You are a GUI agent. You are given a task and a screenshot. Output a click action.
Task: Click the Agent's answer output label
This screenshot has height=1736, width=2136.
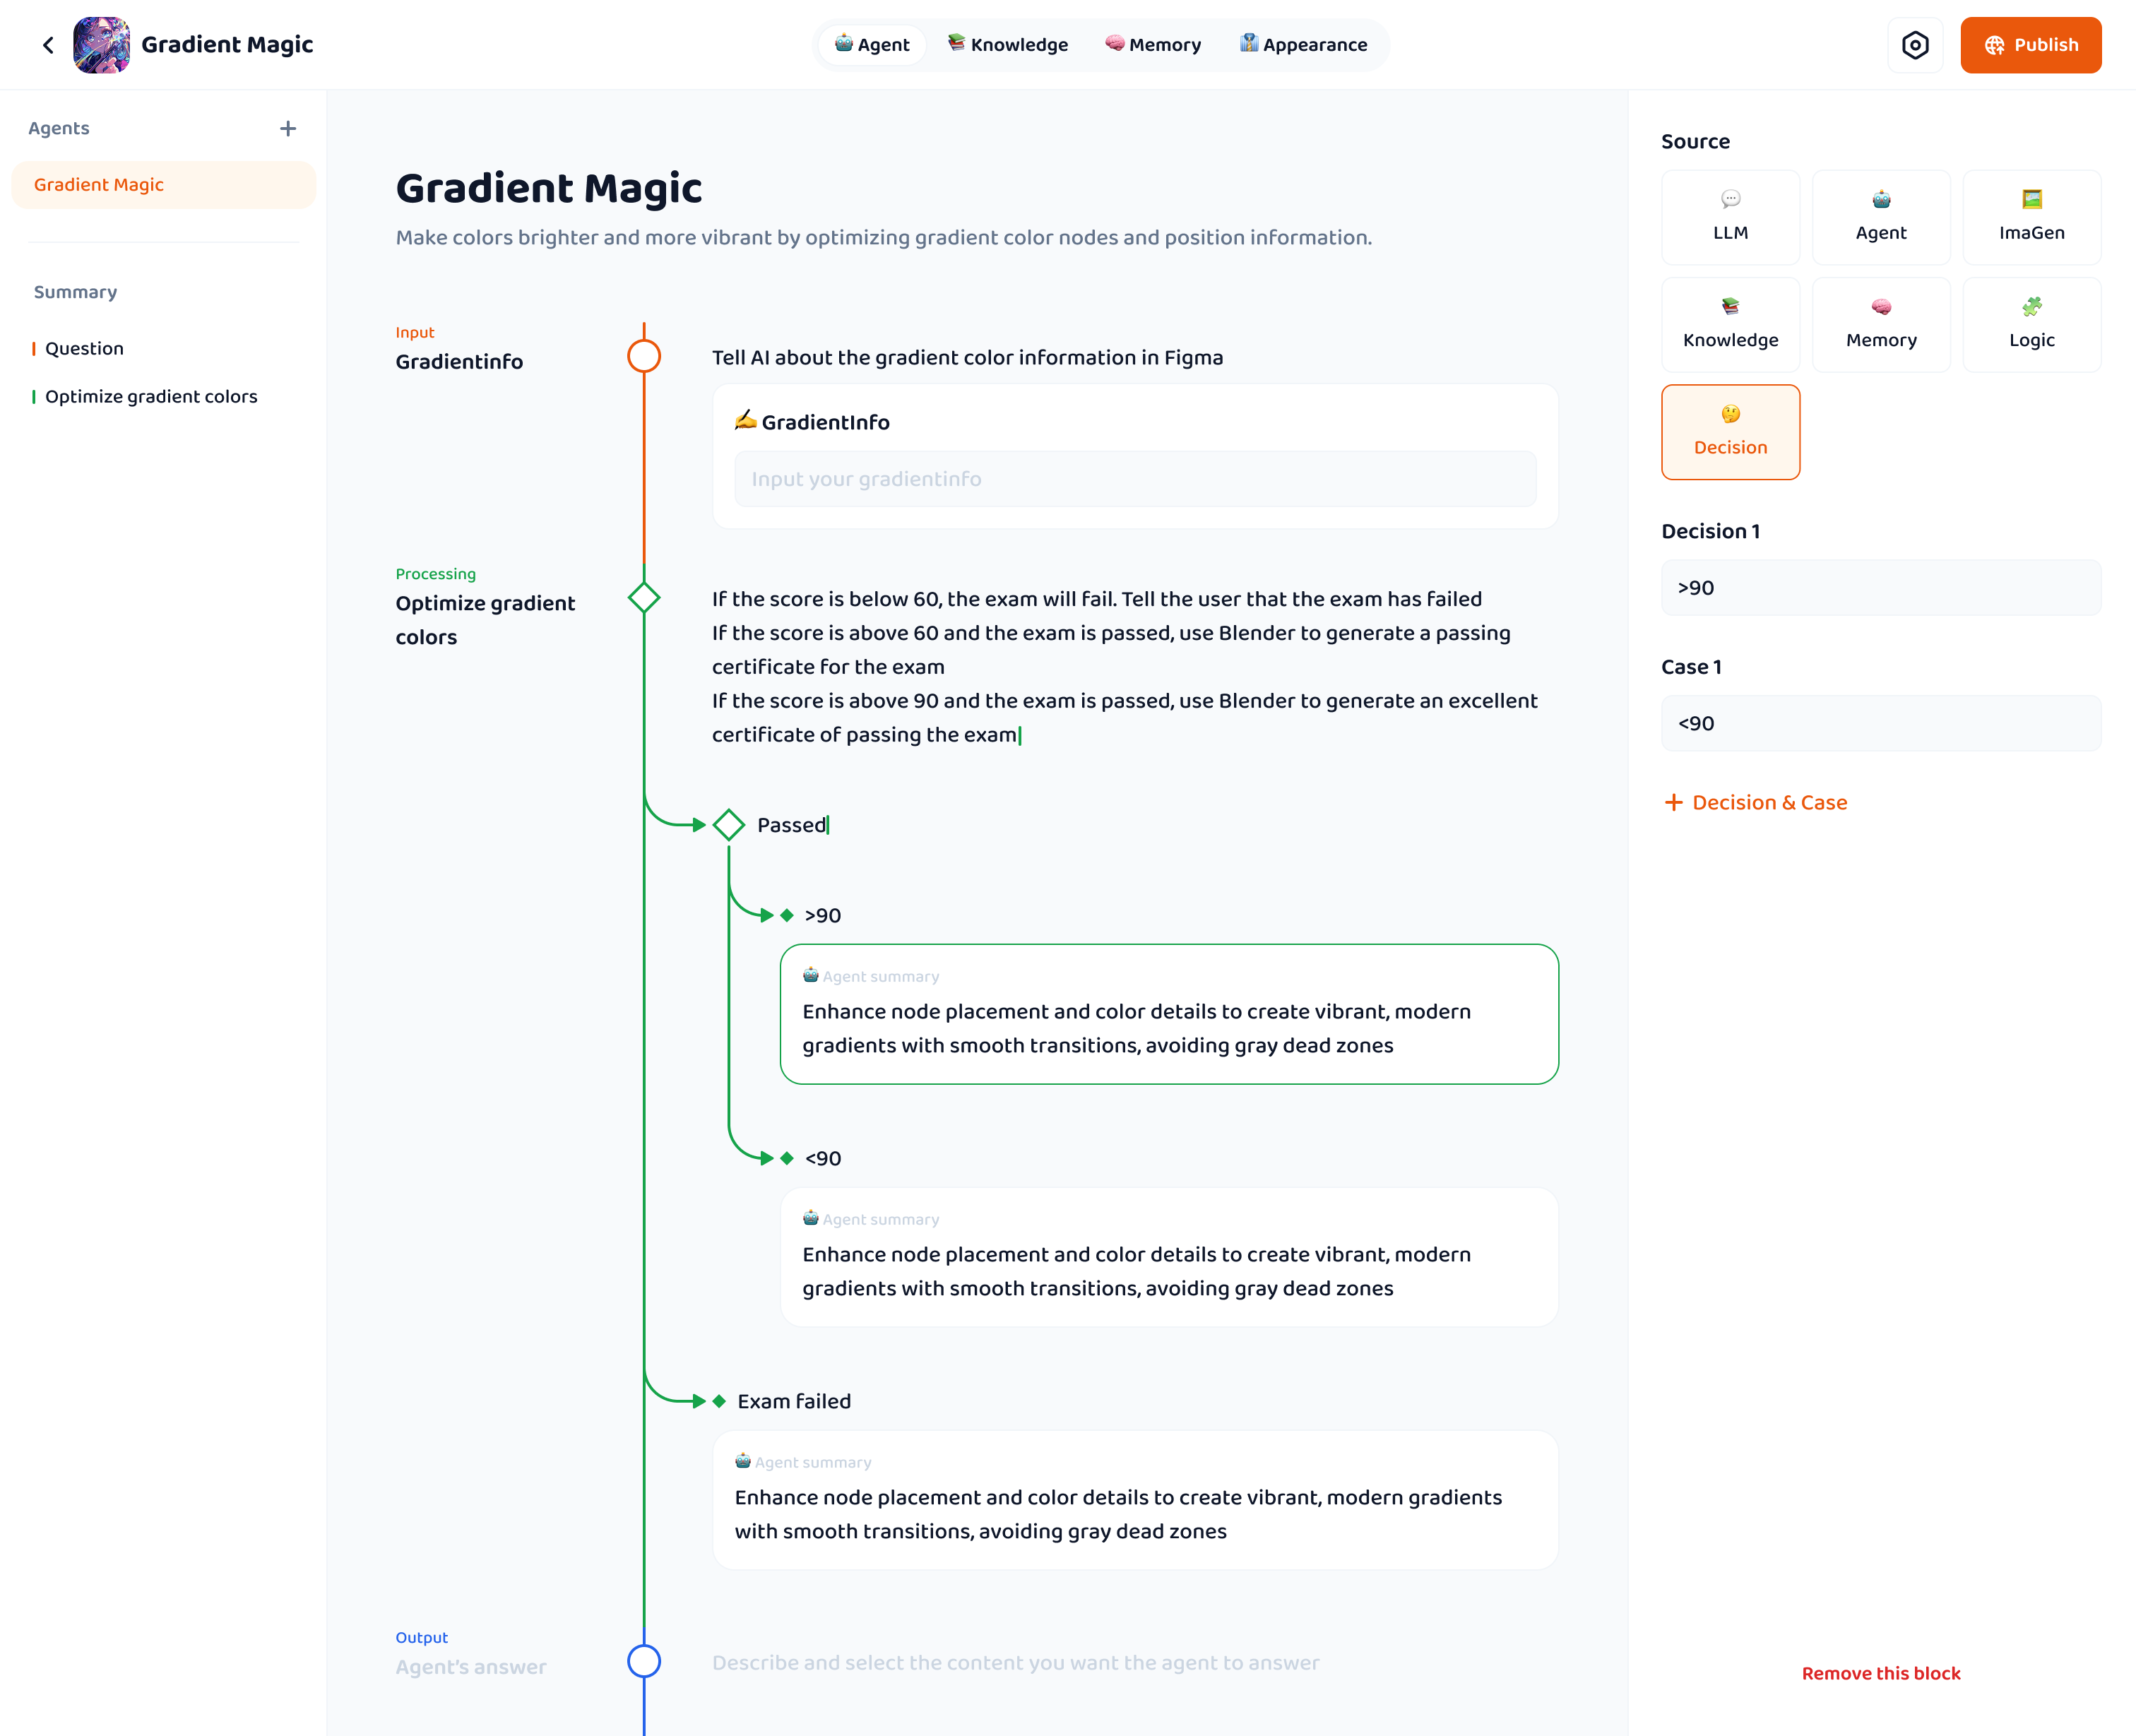(471, 1667)
